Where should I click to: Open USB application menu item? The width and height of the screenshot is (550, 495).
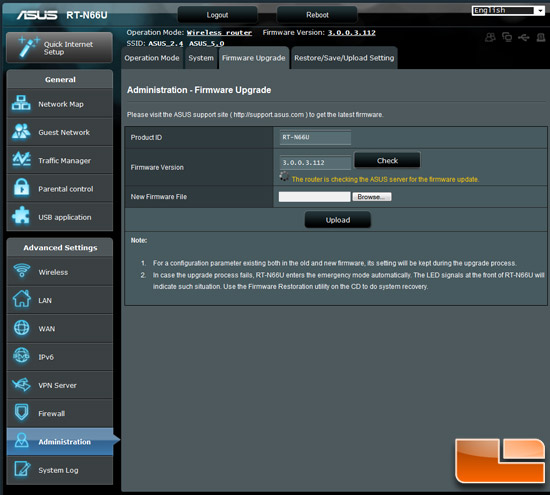pos(60,217)
